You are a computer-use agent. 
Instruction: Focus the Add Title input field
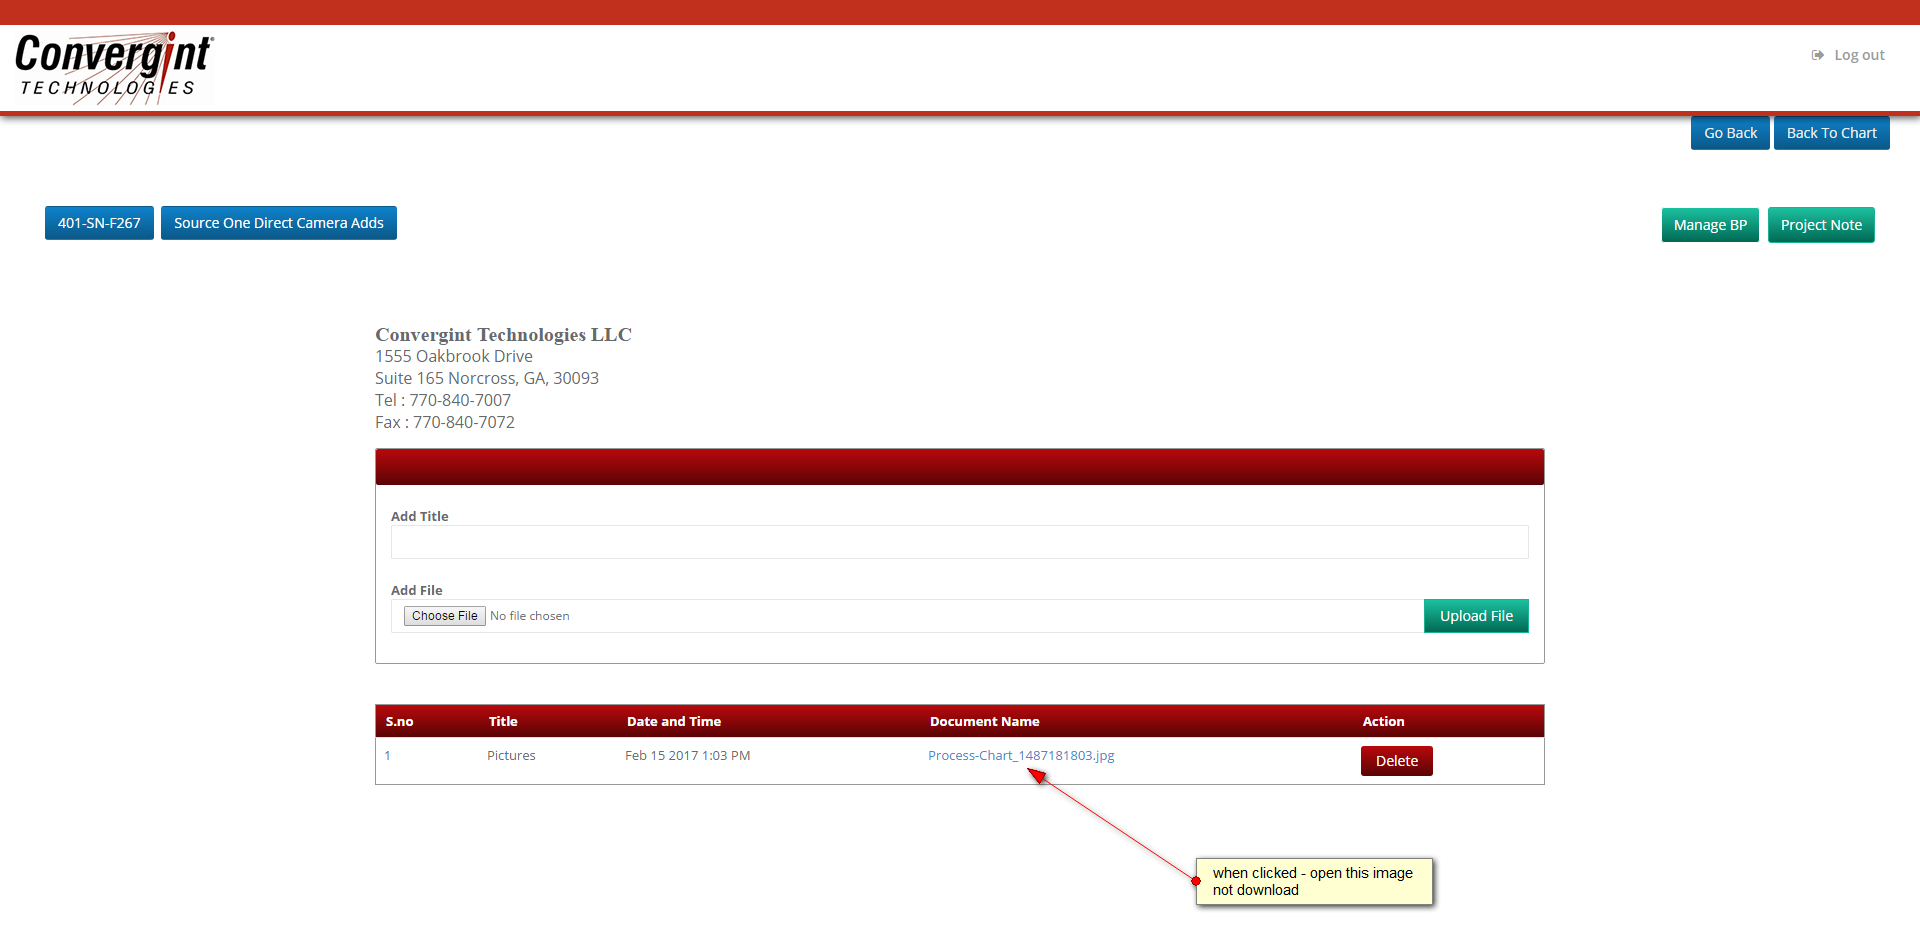(959, 542)
